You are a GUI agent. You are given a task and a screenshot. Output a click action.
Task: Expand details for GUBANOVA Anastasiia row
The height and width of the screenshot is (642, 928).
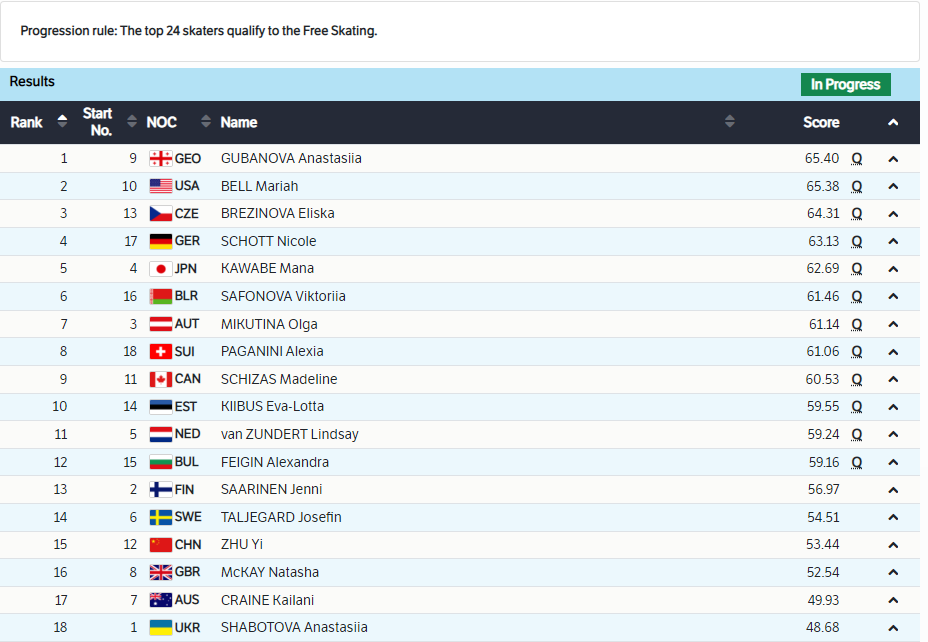click(x=893, y=158)
